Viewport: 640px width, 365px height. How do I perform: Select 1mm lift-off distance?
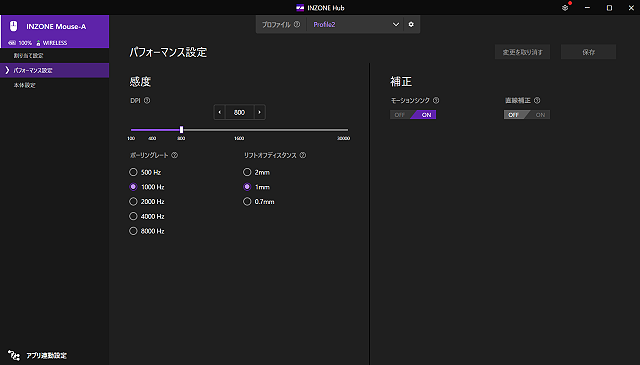pos(247,187)
